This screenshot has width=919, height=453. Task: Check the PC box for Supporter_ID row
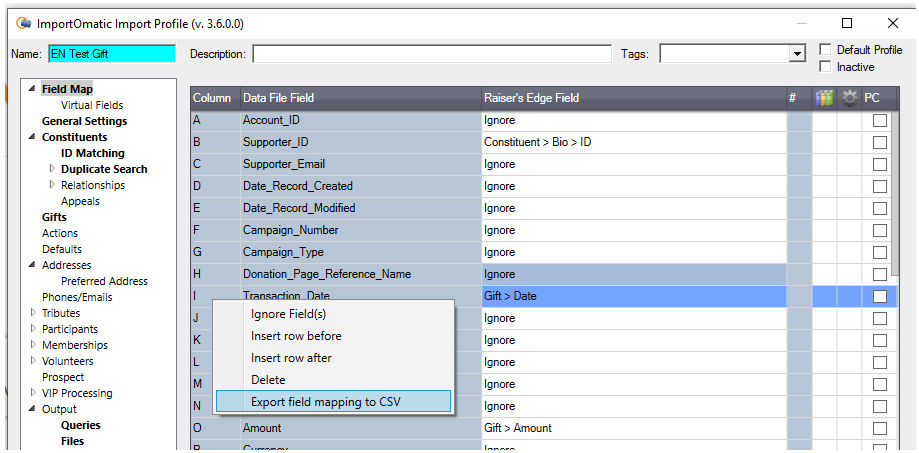[x=880, y=142]
